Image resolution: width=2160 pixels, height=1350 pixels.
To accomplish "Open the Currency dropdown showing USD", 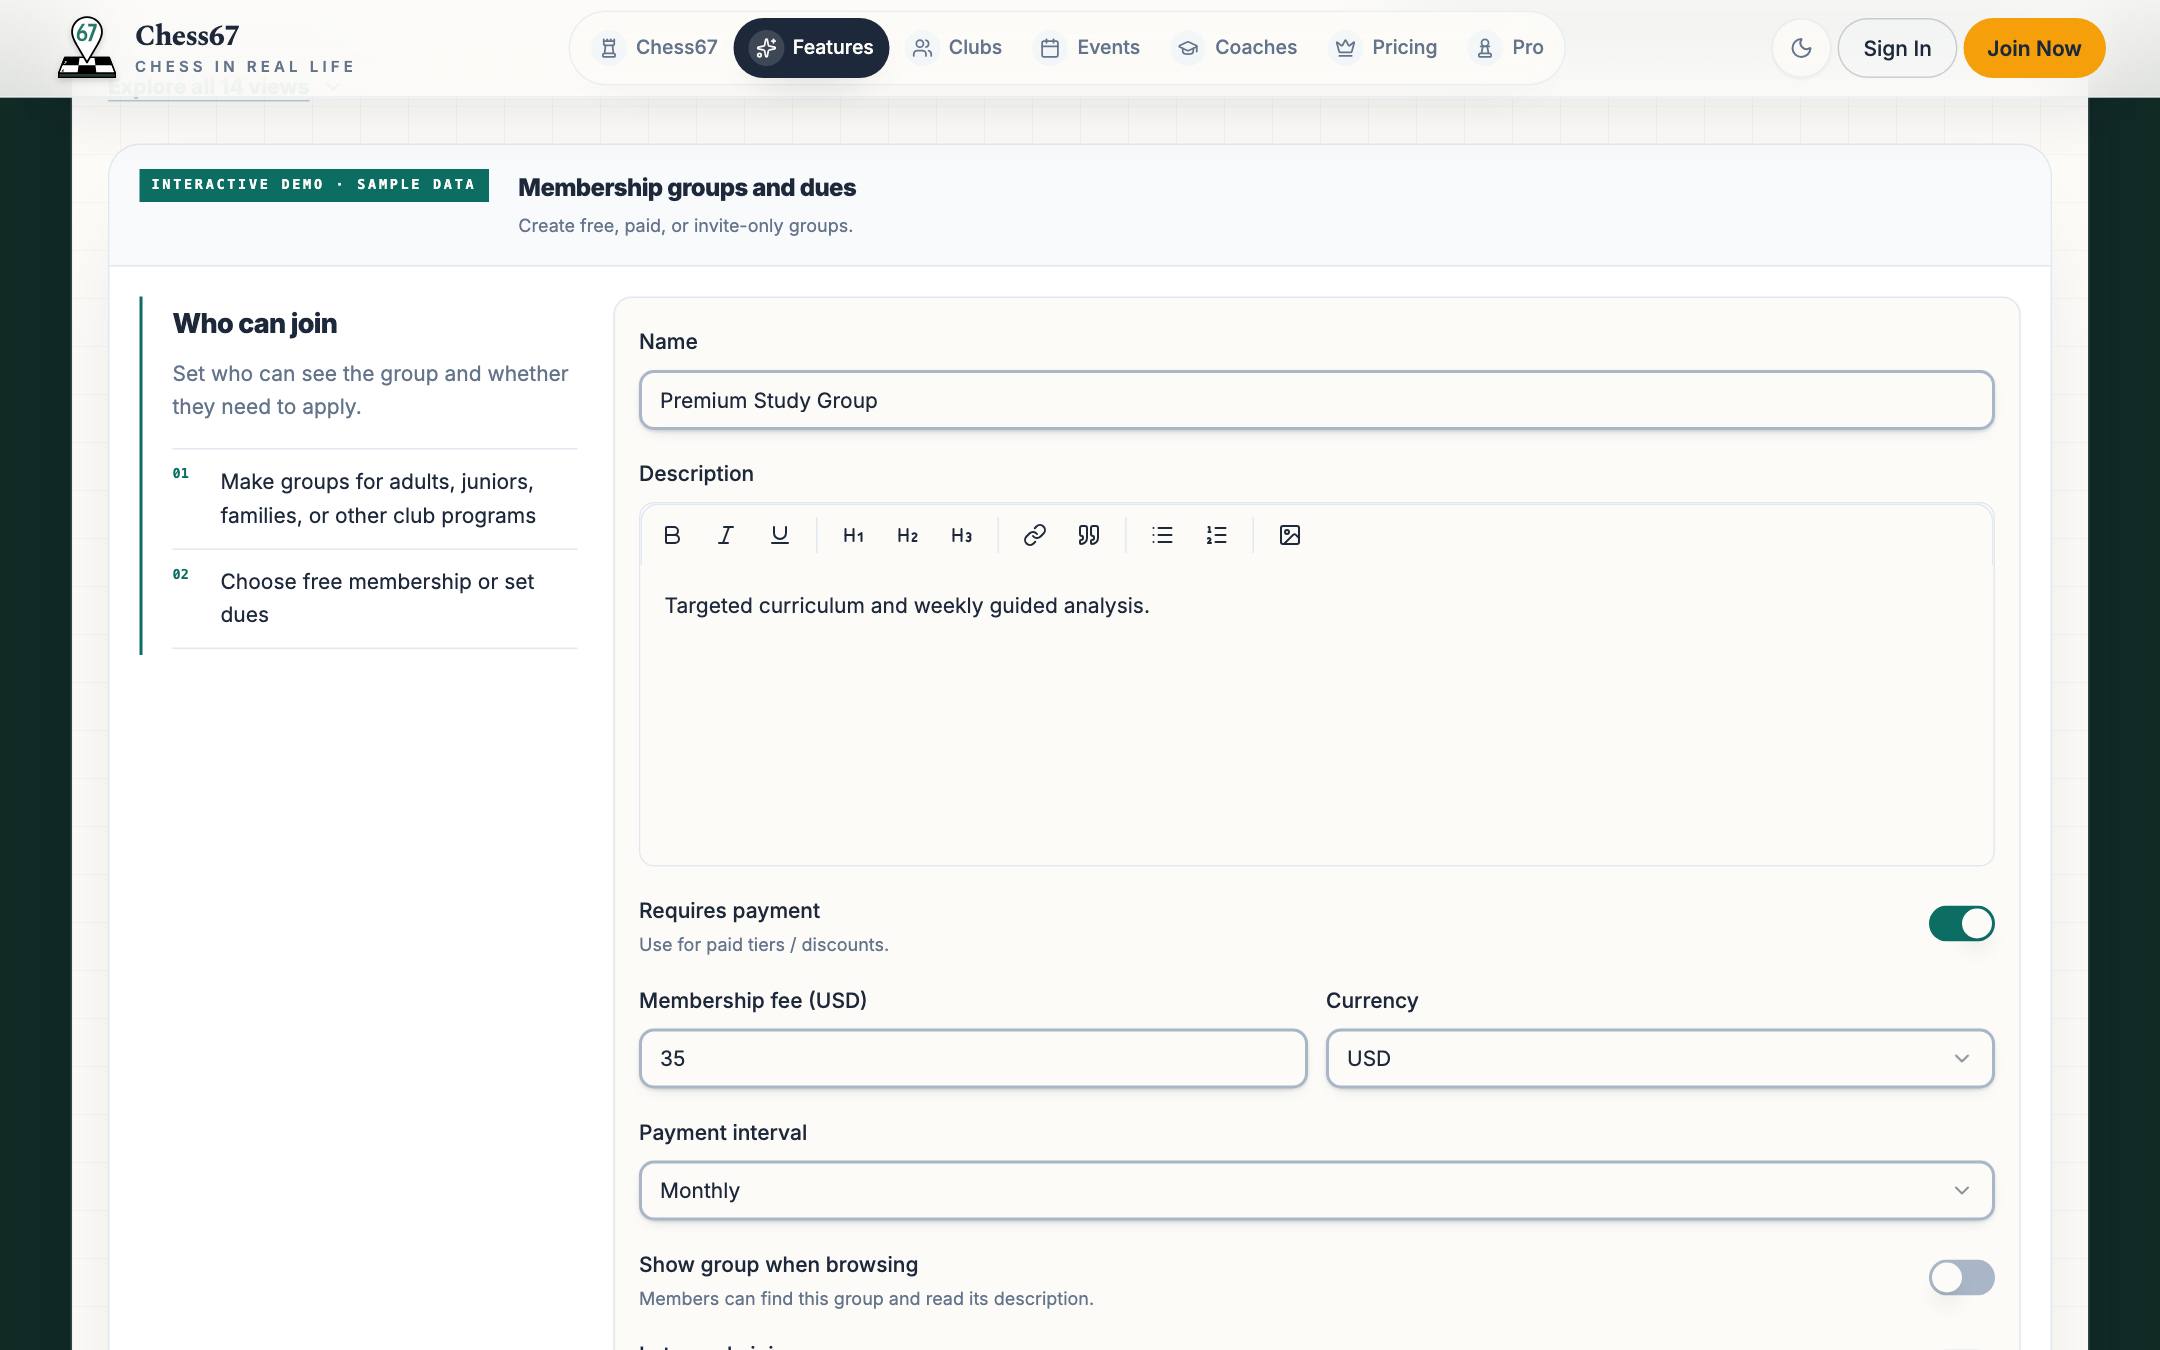I will point(1660,1058).
